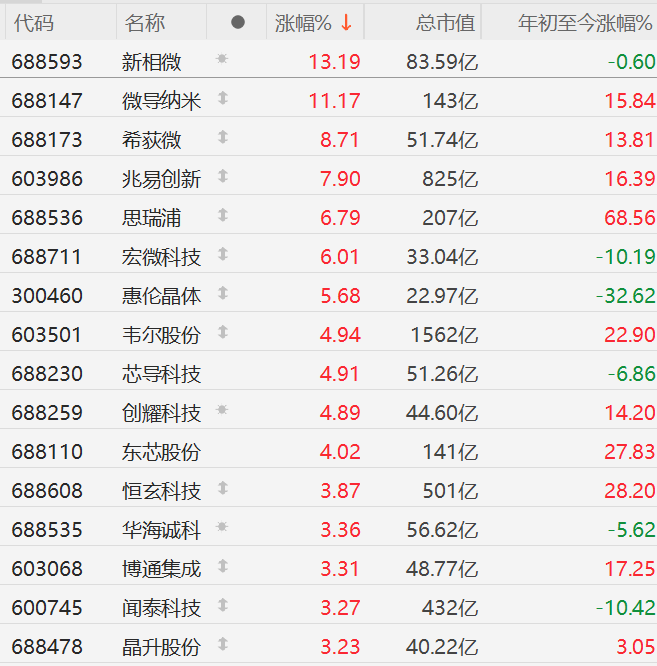
Task: Click the arrow icon beside 晶升股份
Action: 223,644
